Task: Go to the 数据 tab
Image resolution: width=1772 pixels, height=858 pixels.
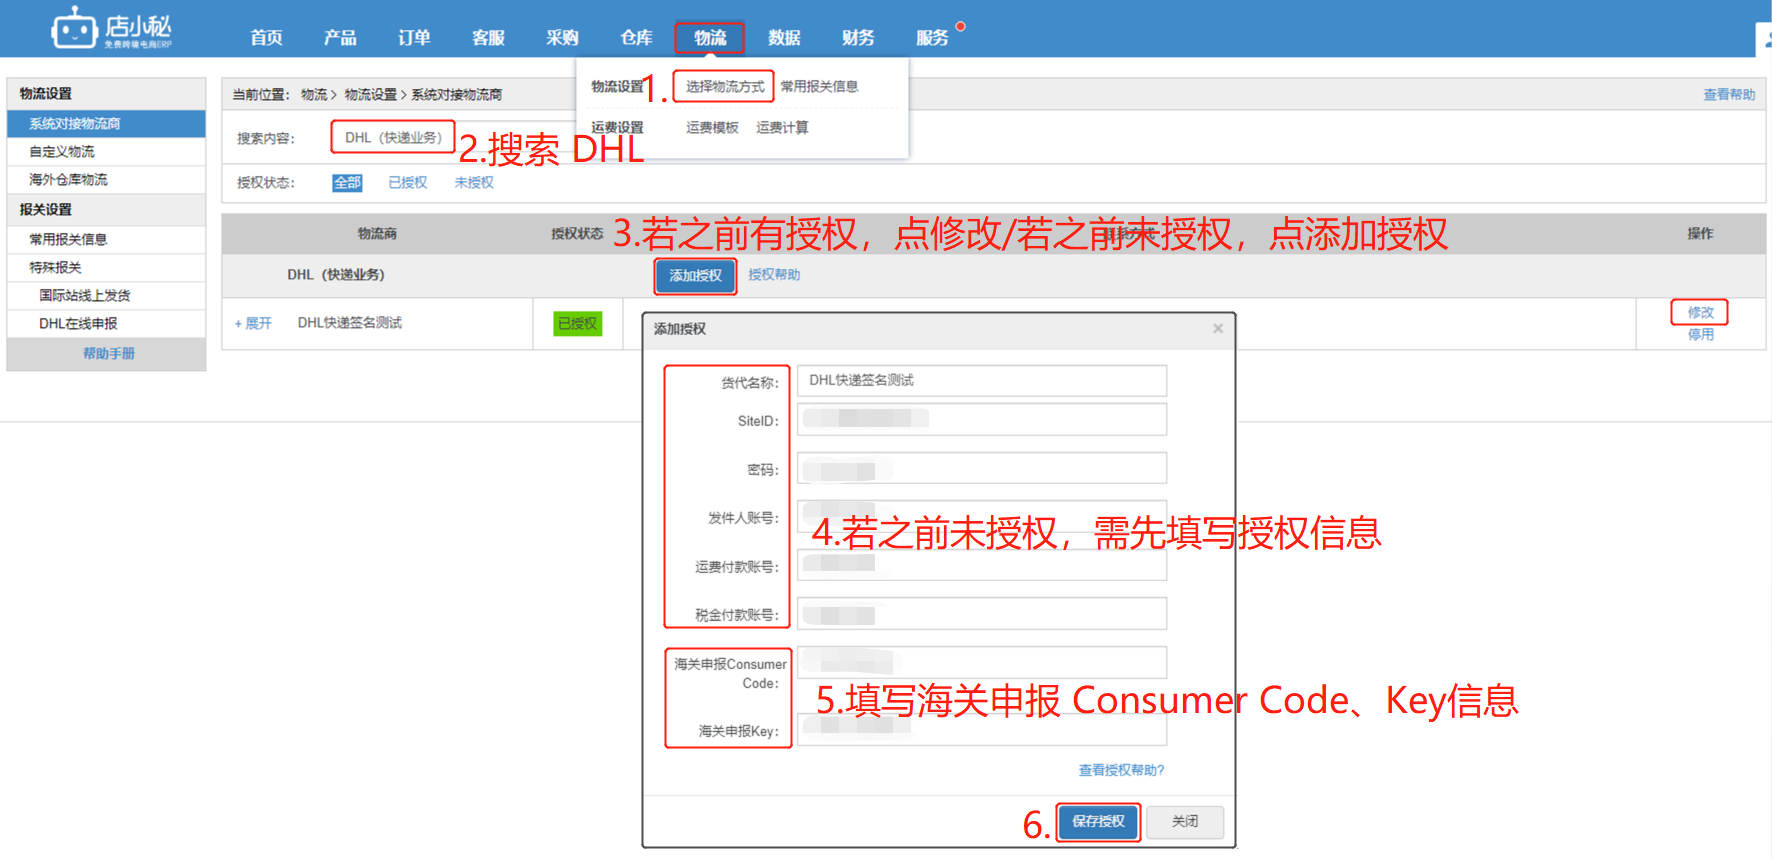Action: tap(784, 37)
